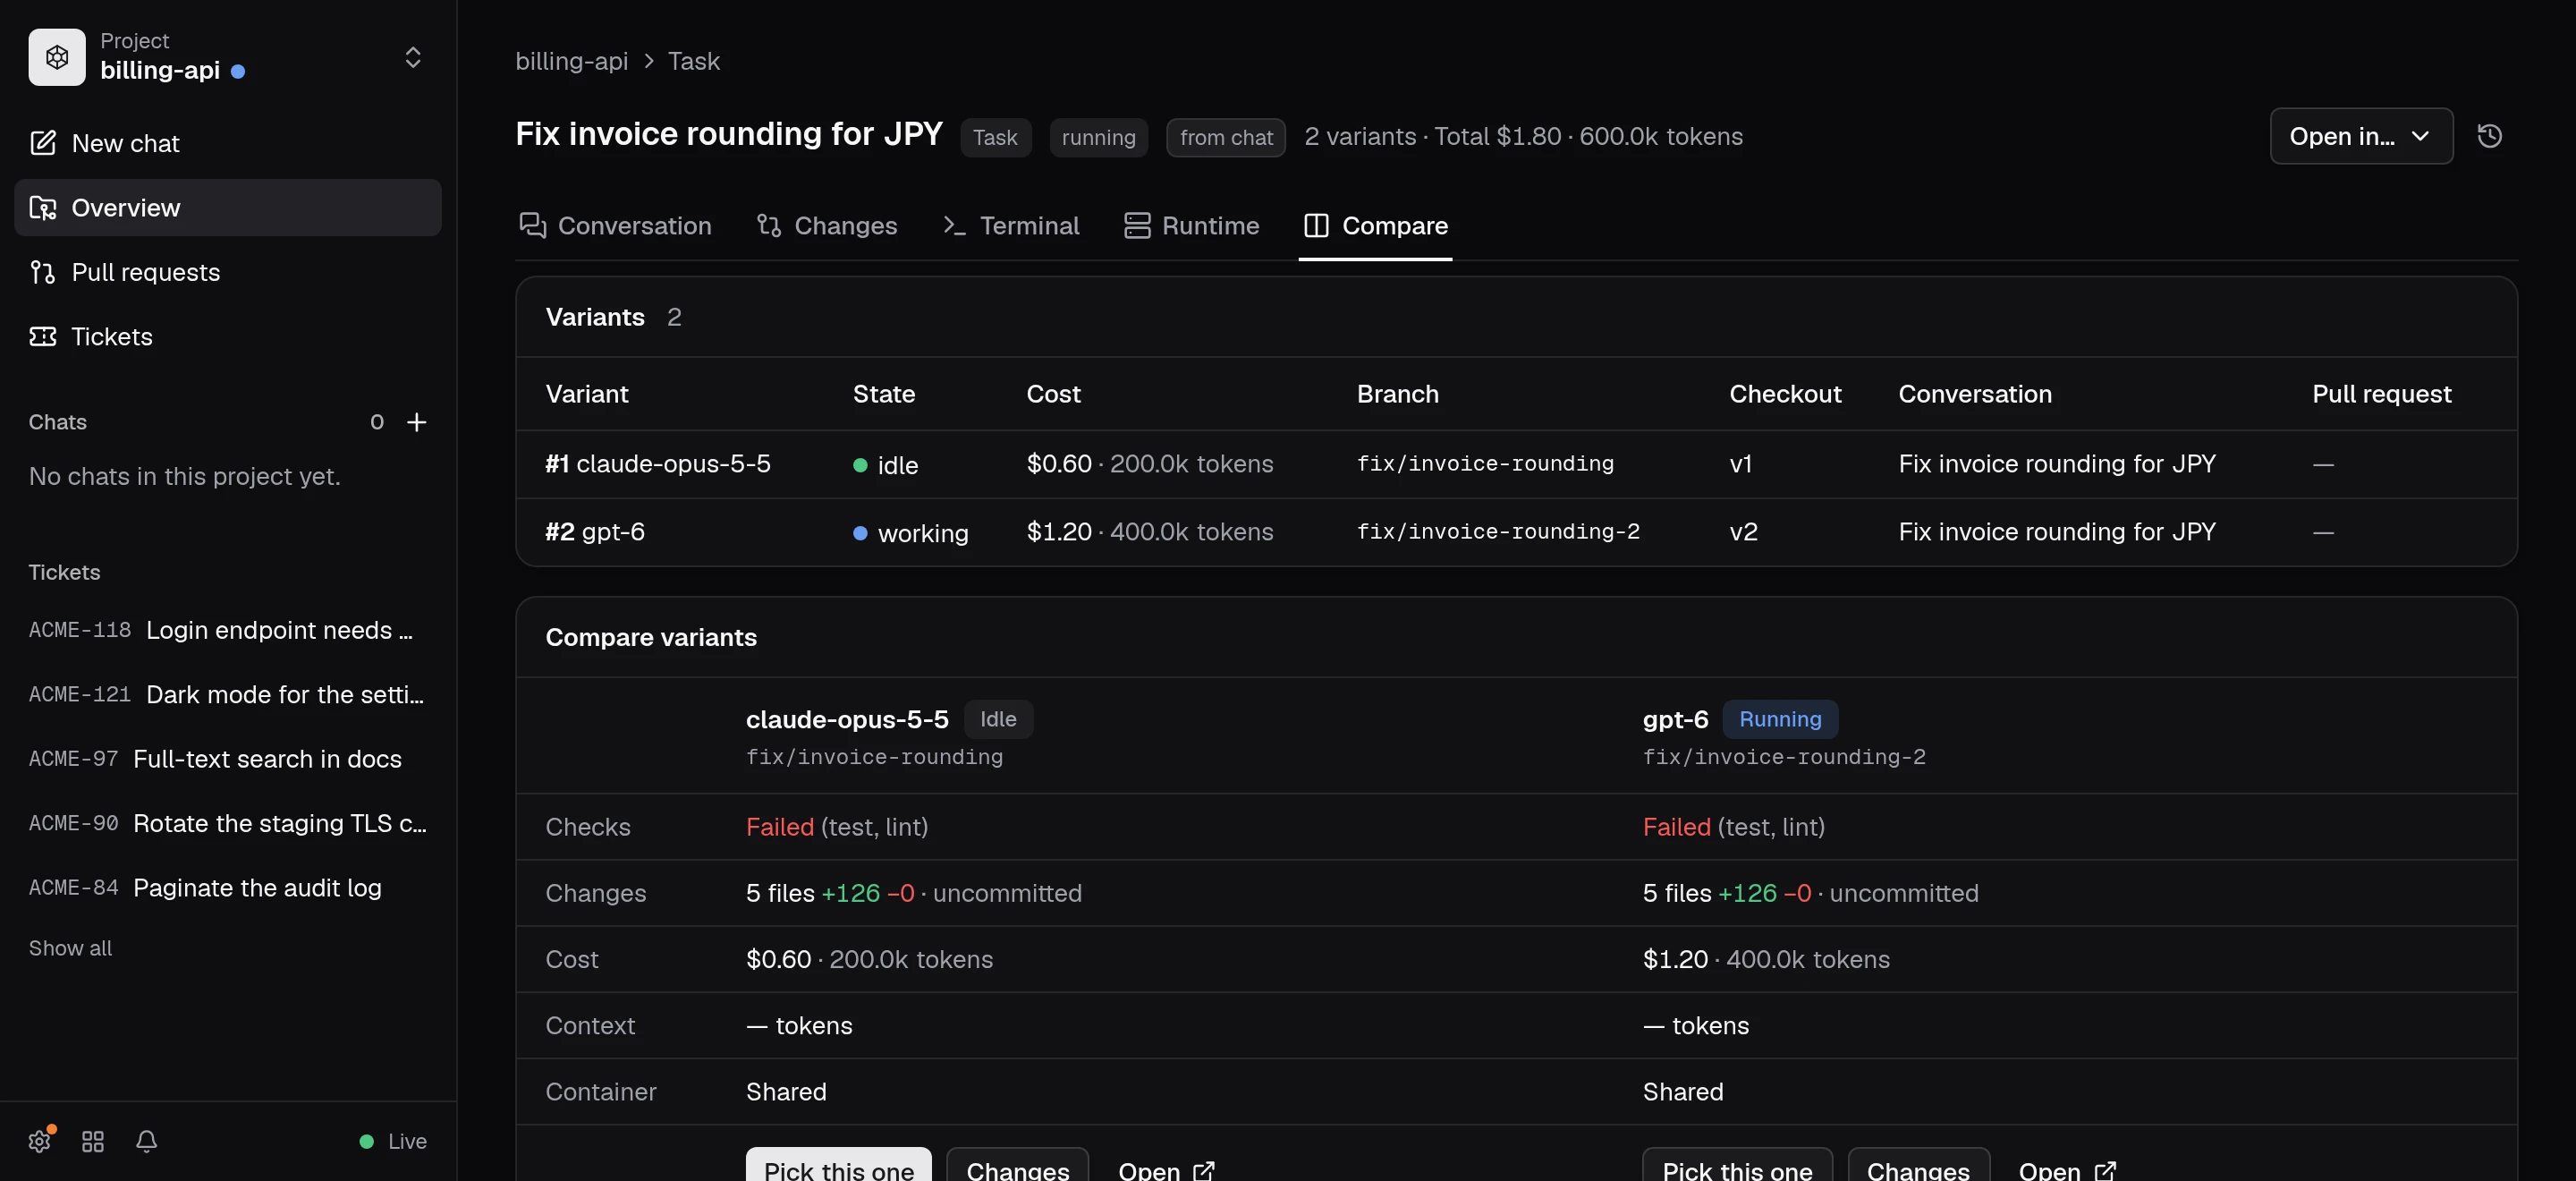
Task: Open ticket ACME-84 Paginate the audit log
Action: 228,888
